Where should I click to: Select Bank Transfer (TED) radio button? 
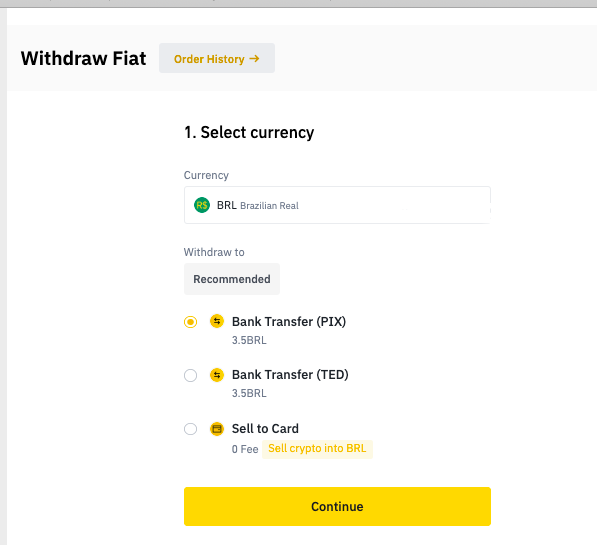190,376
